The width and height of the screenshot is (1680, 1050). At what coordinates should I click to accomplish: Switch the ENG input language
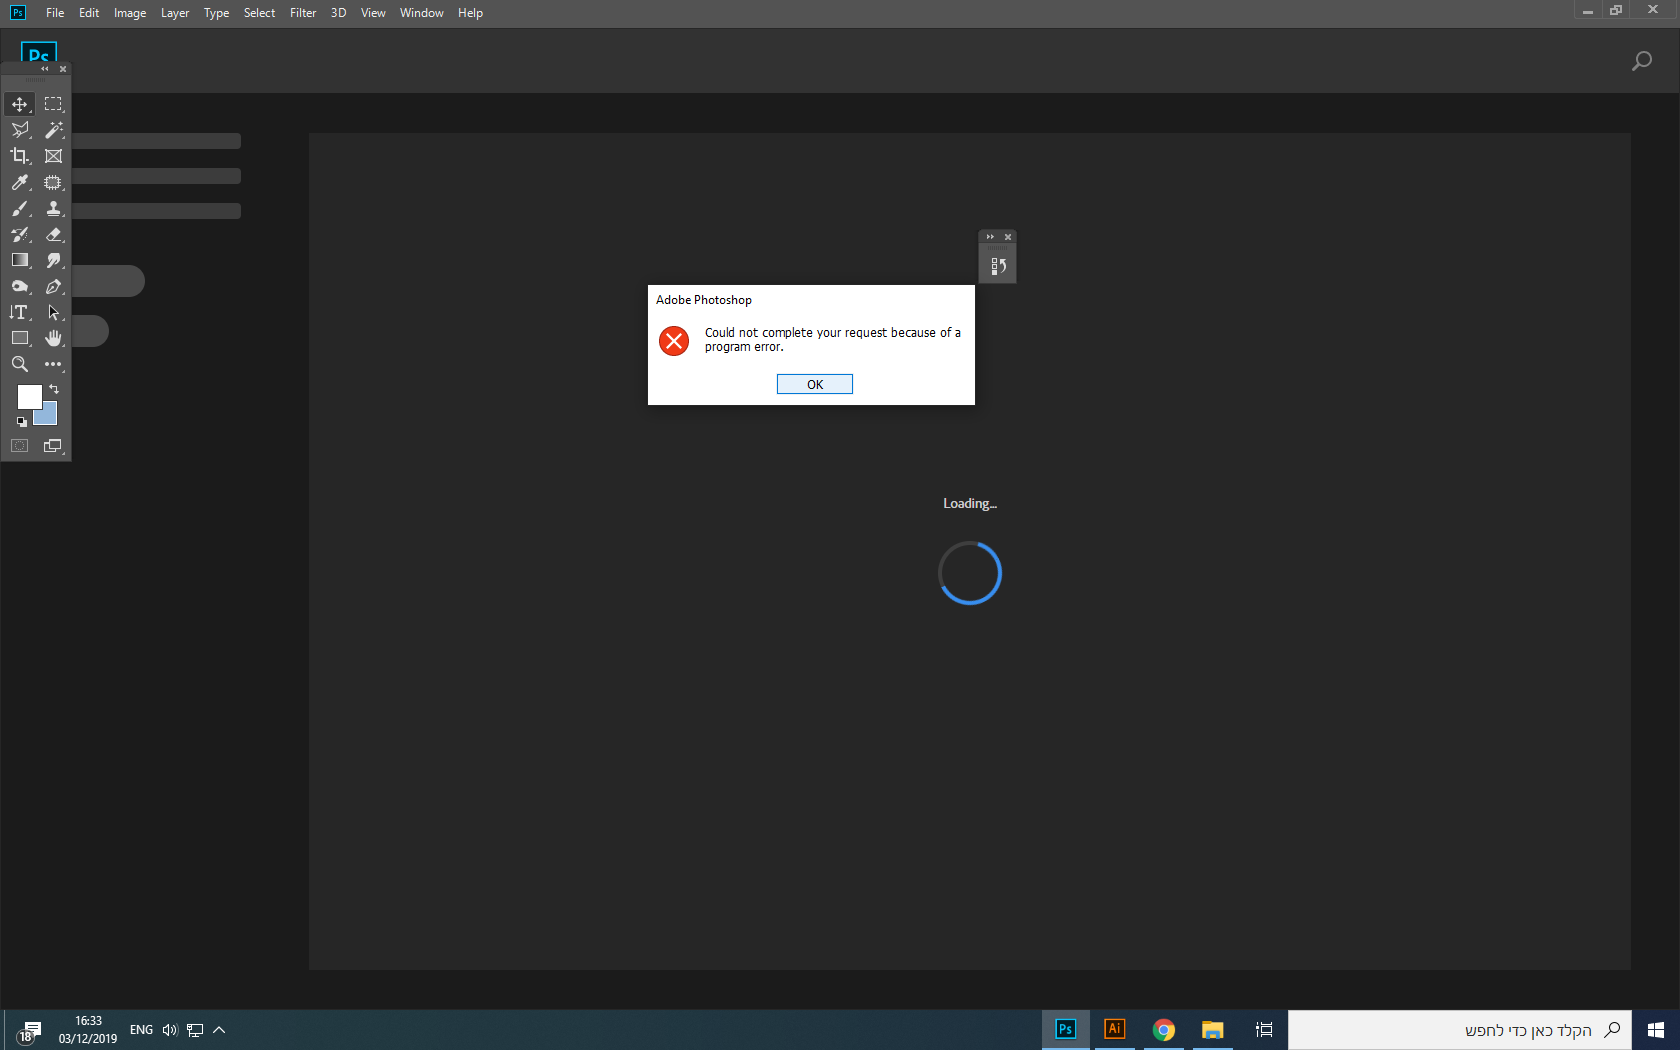point(141,1030)
